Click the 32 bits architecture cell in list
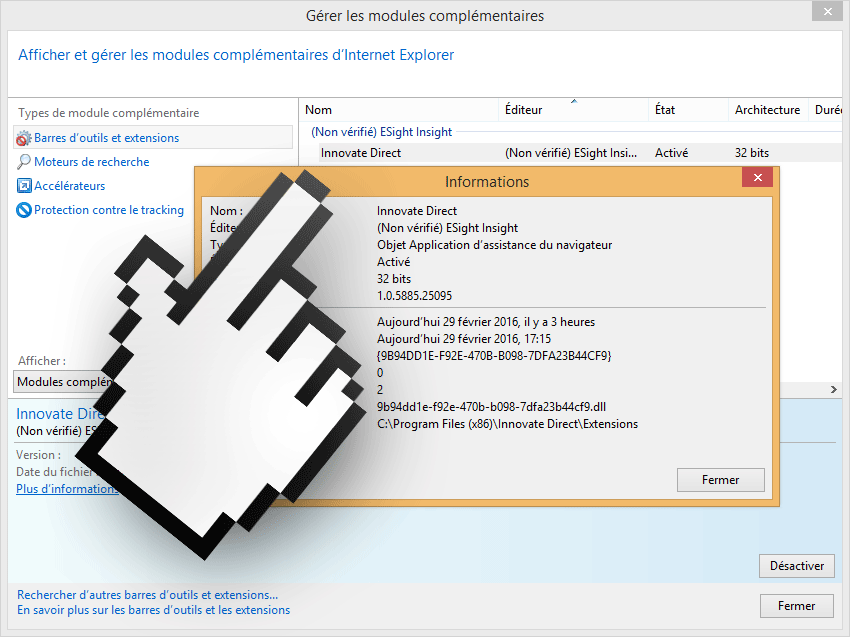Image resolution: width=850 pixels, height=637 pixels. pos(751,153)
